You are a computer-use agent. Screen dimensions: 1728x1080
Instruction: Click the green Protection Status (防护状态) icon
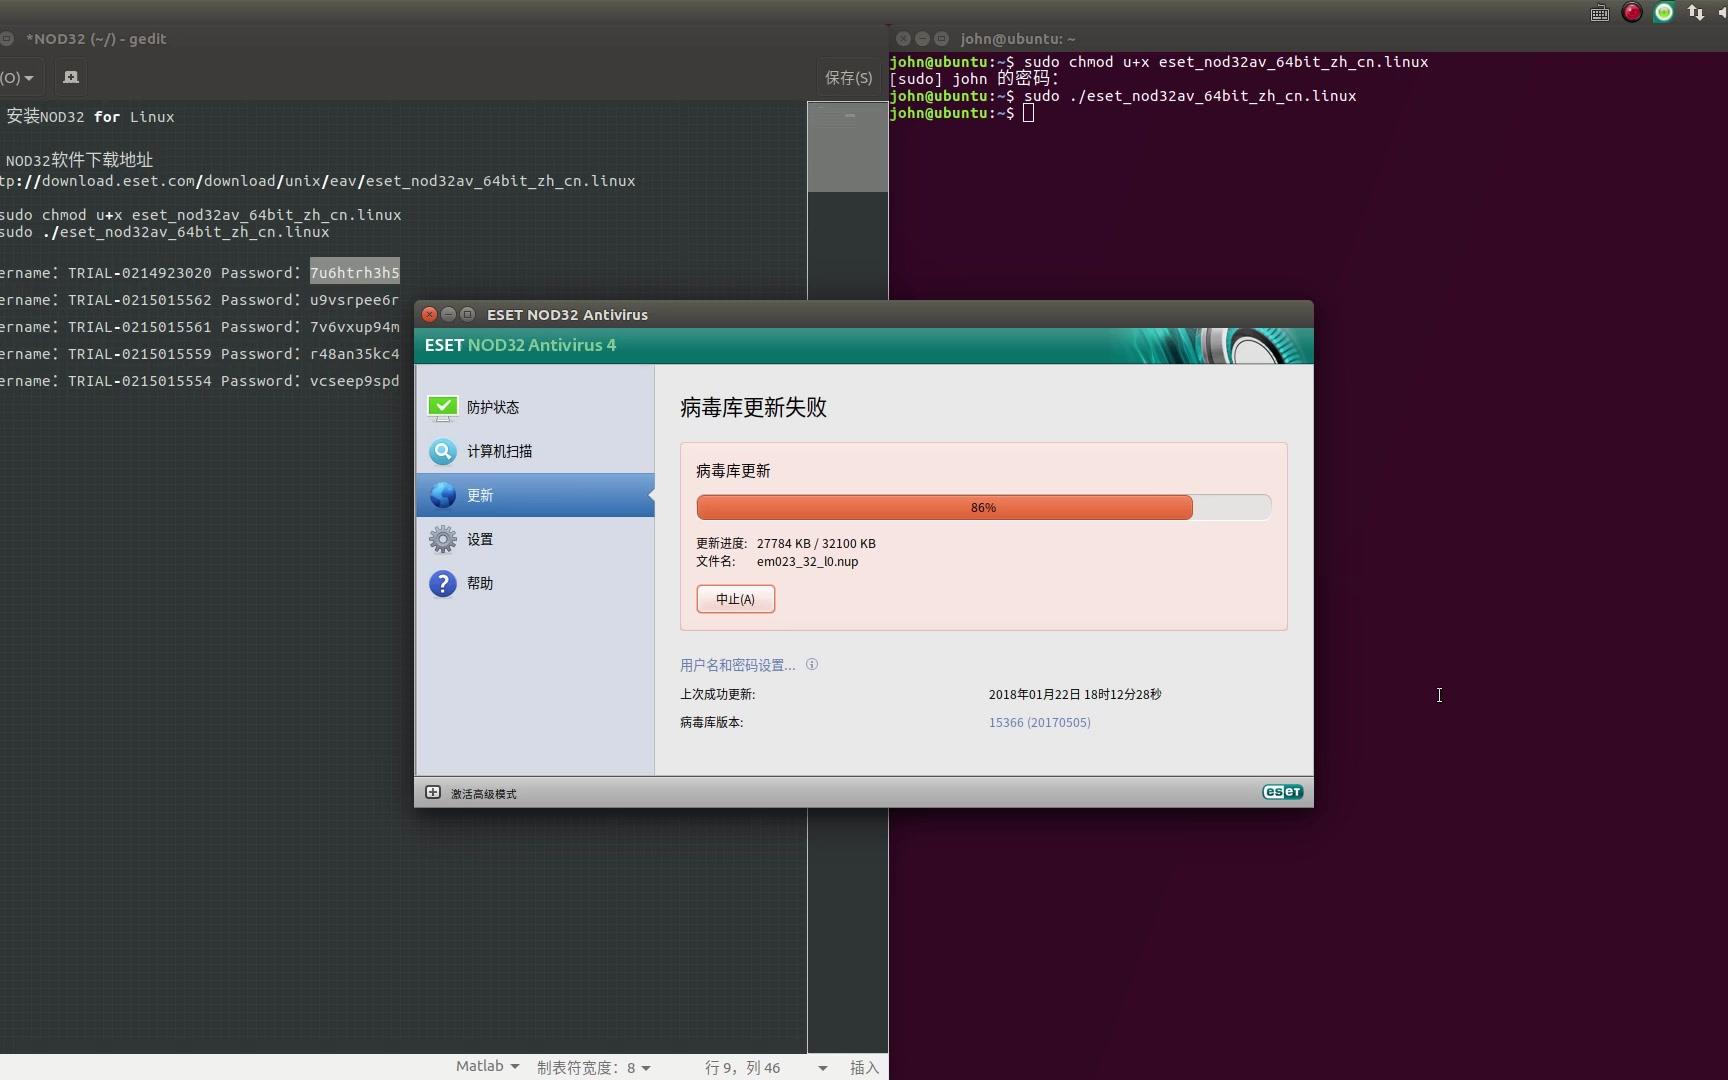(x=442, y=407)
